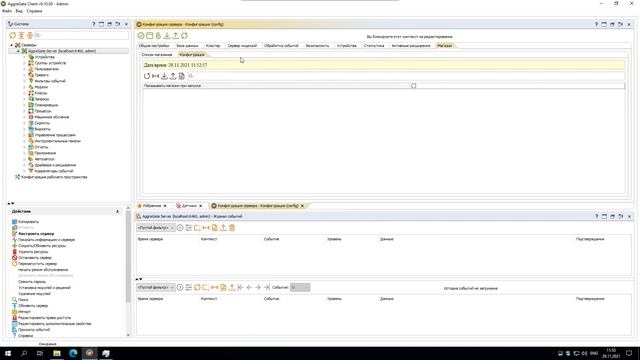Open the Безопасность tab
This screenshot has width=640, height=360.
(317, 46)
